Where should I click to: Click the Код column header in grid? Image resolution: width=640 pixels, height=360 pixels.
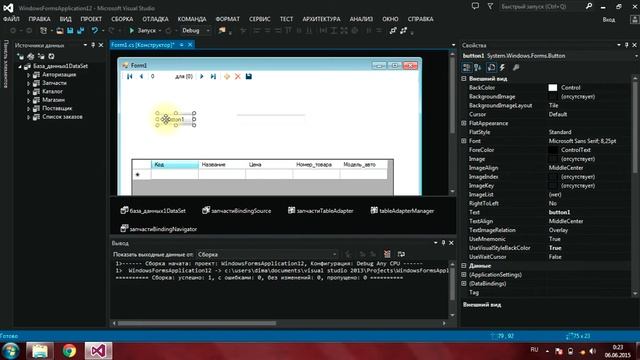(x=175, y=164)
